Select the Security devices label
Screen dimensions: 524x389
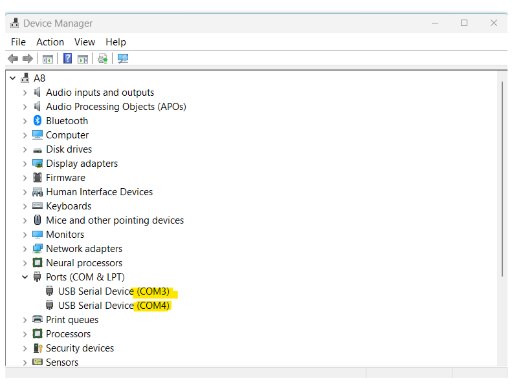click(x=80, y=348)
